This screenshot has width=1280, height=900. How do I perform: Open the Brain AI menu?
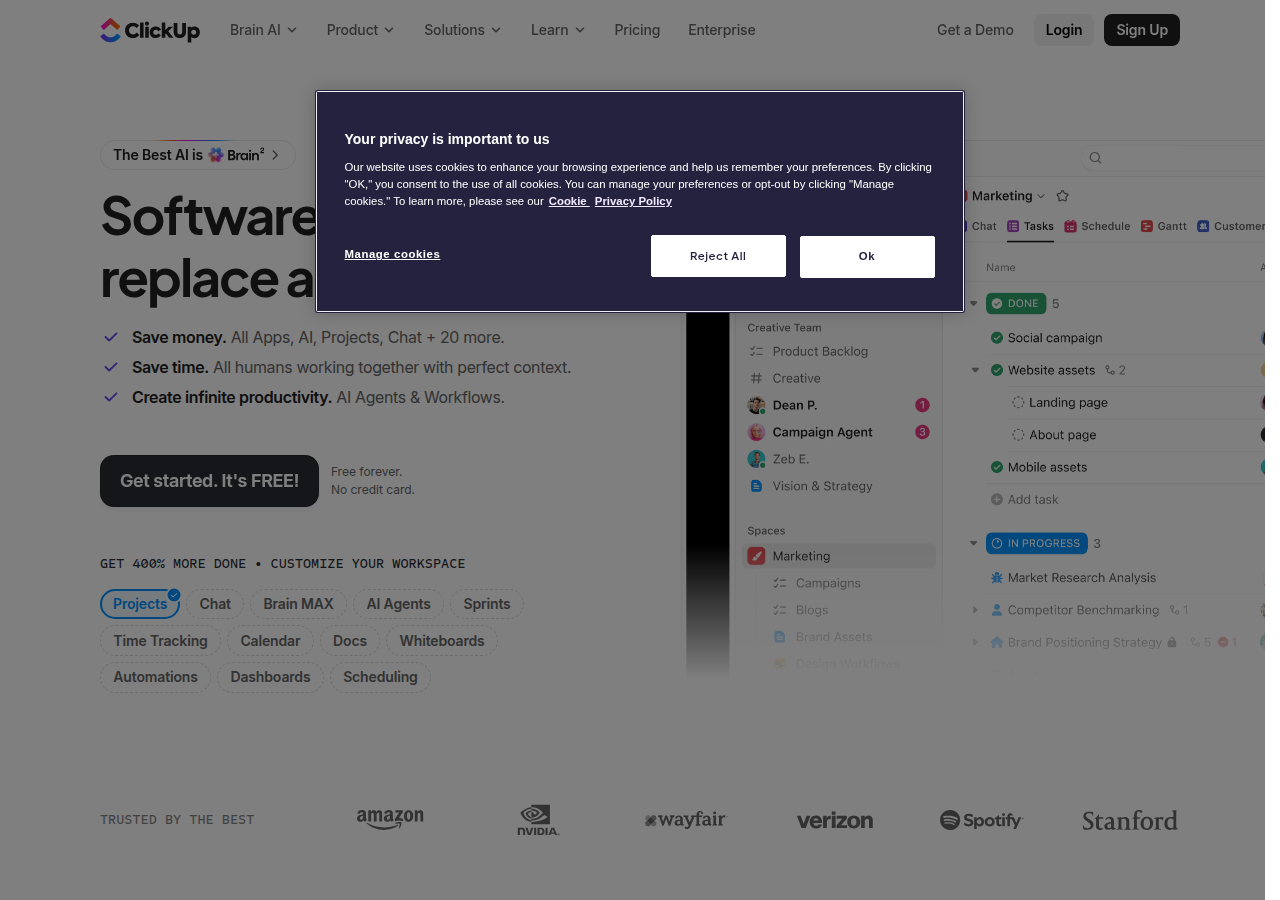click(x=263, y=30)
